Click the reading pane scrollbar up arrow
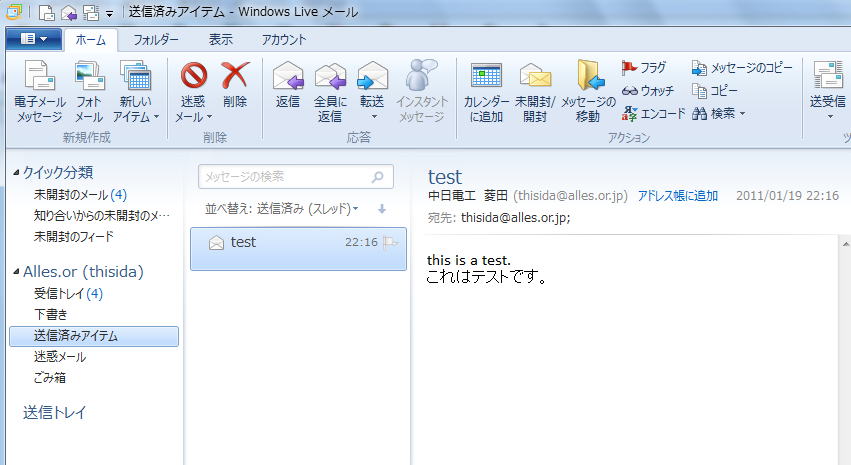Viewport: 851px width, 465px height. tap(846, 243)
